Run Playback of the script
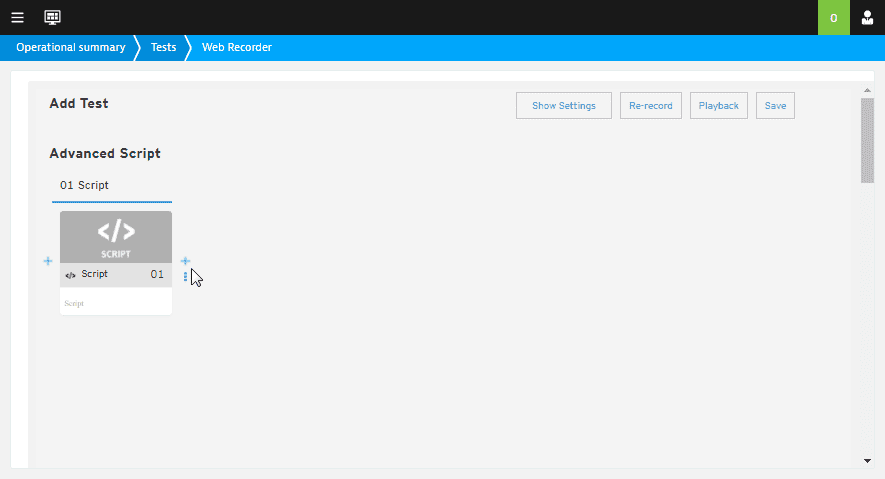The image size is (885, 479). click(718, 106)
